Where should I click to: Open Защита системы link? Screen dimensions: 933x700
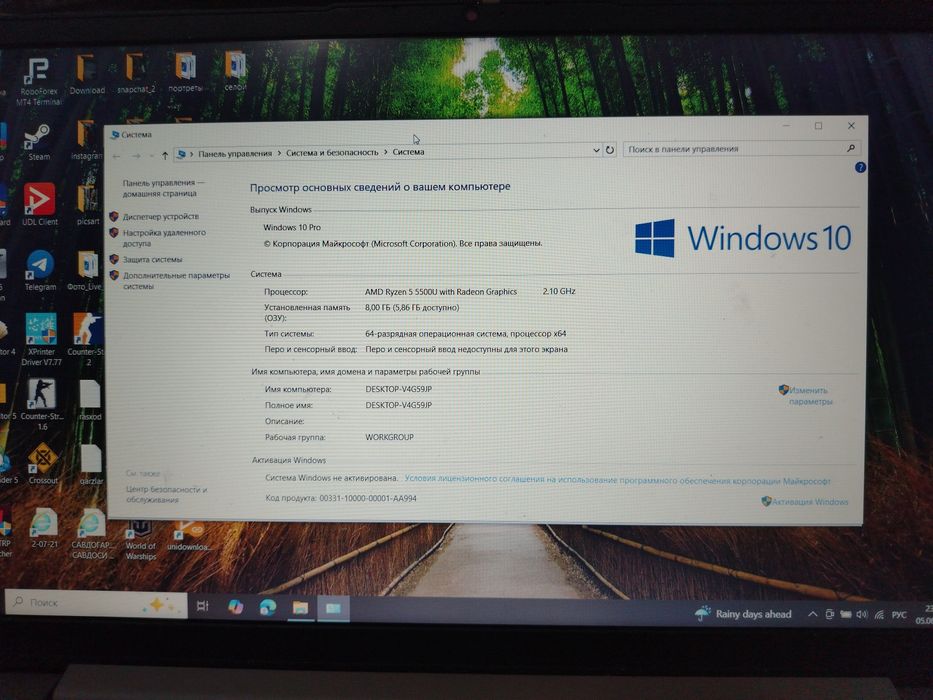(152, 260)
